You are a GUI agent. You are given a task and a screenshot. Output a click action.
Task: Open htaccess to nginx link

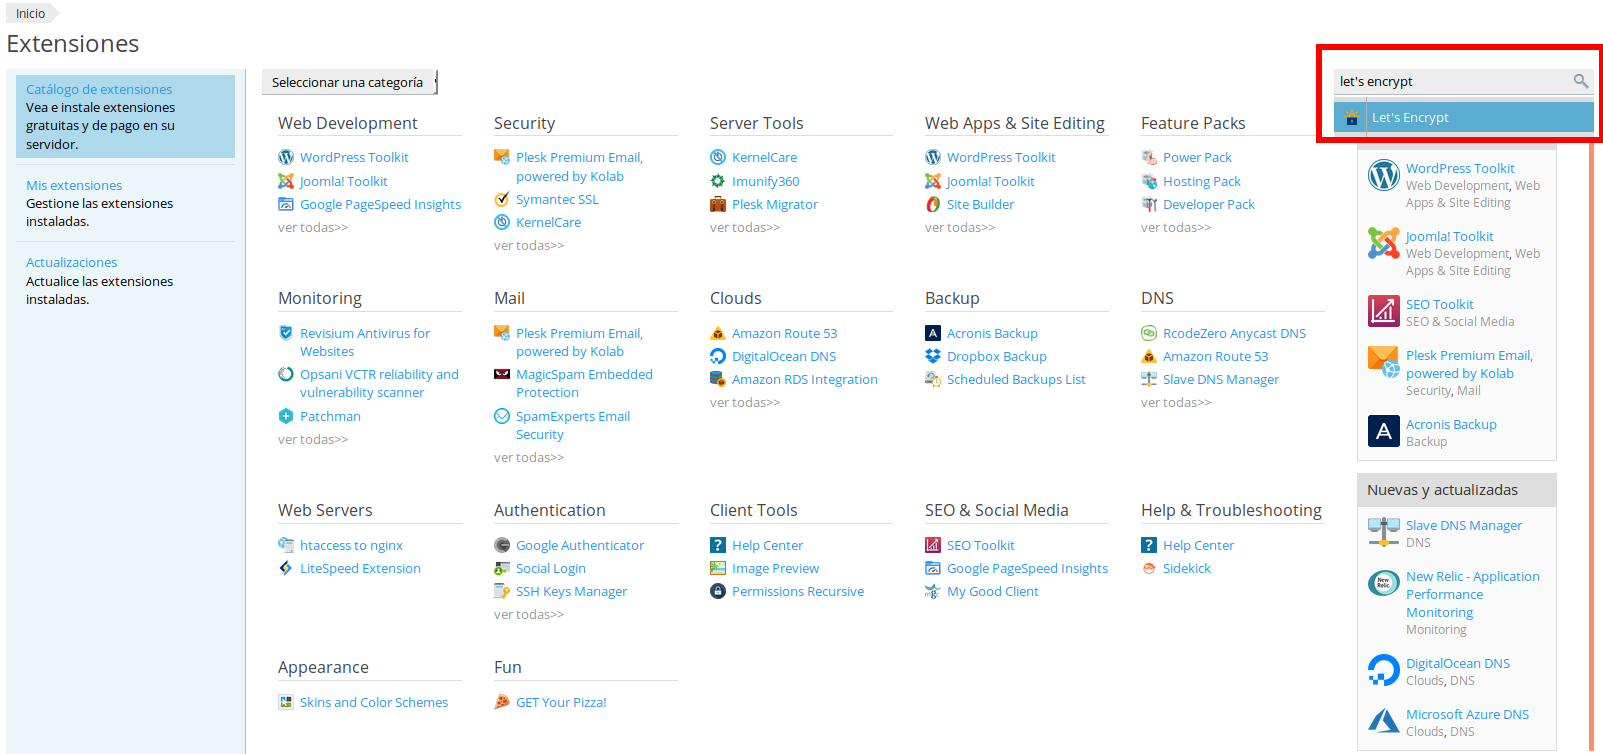[x=351, y=545]
